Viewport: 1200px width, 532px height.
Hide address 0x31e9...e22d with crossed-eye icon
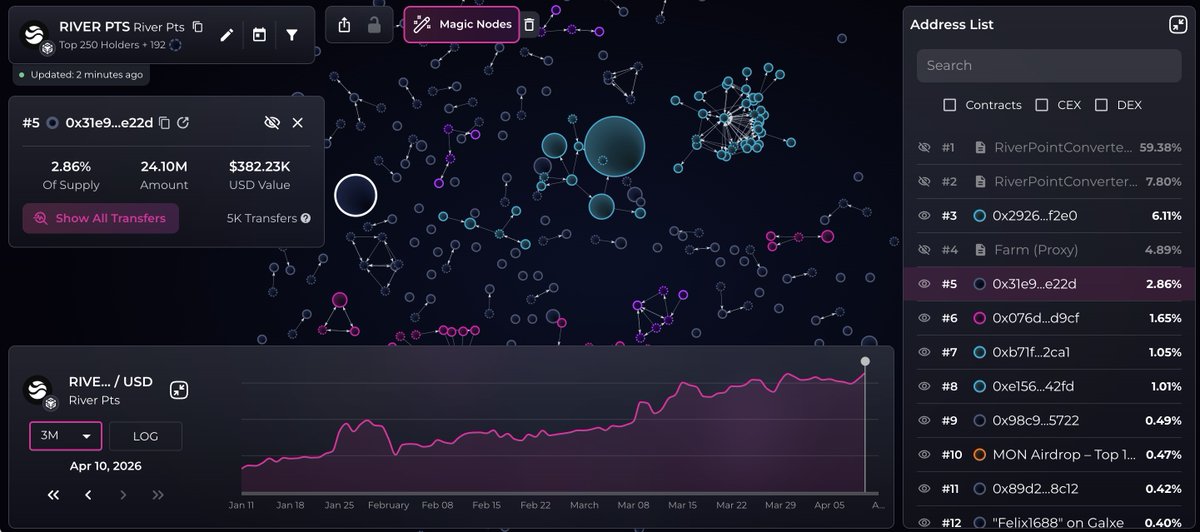(x=271, y=122)
